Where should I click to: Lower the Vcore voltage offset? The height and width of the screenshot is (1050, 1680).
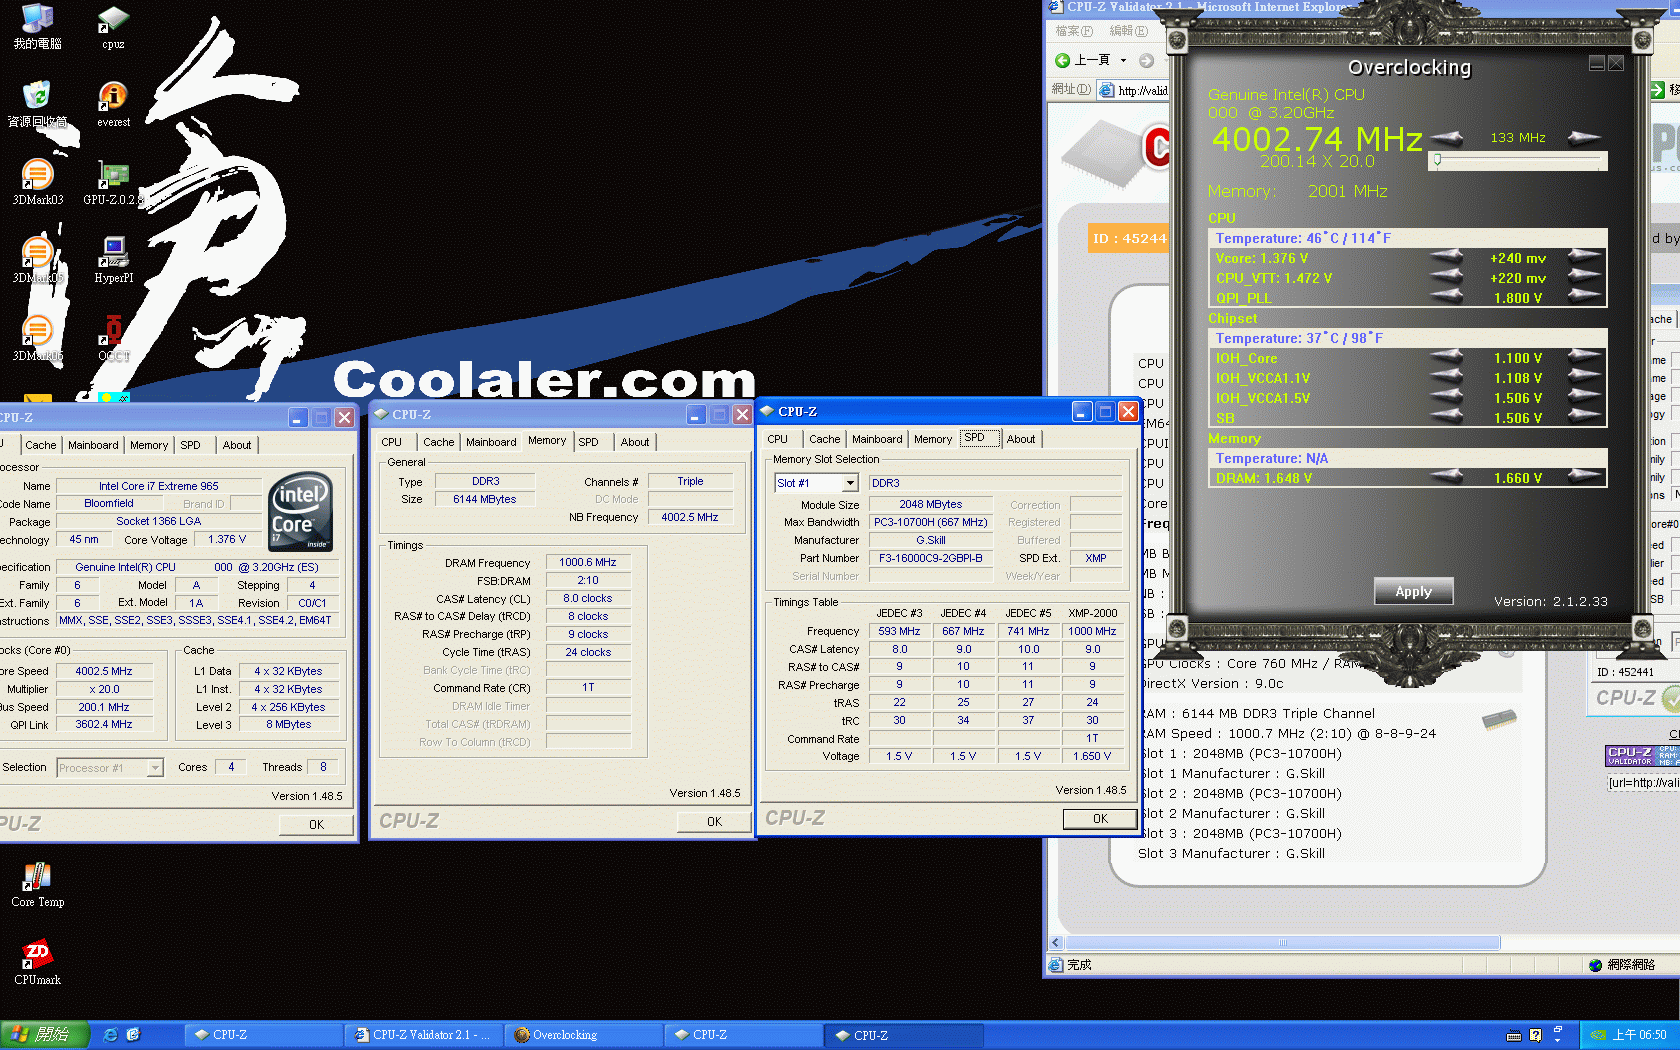[x=1447, y=258]
